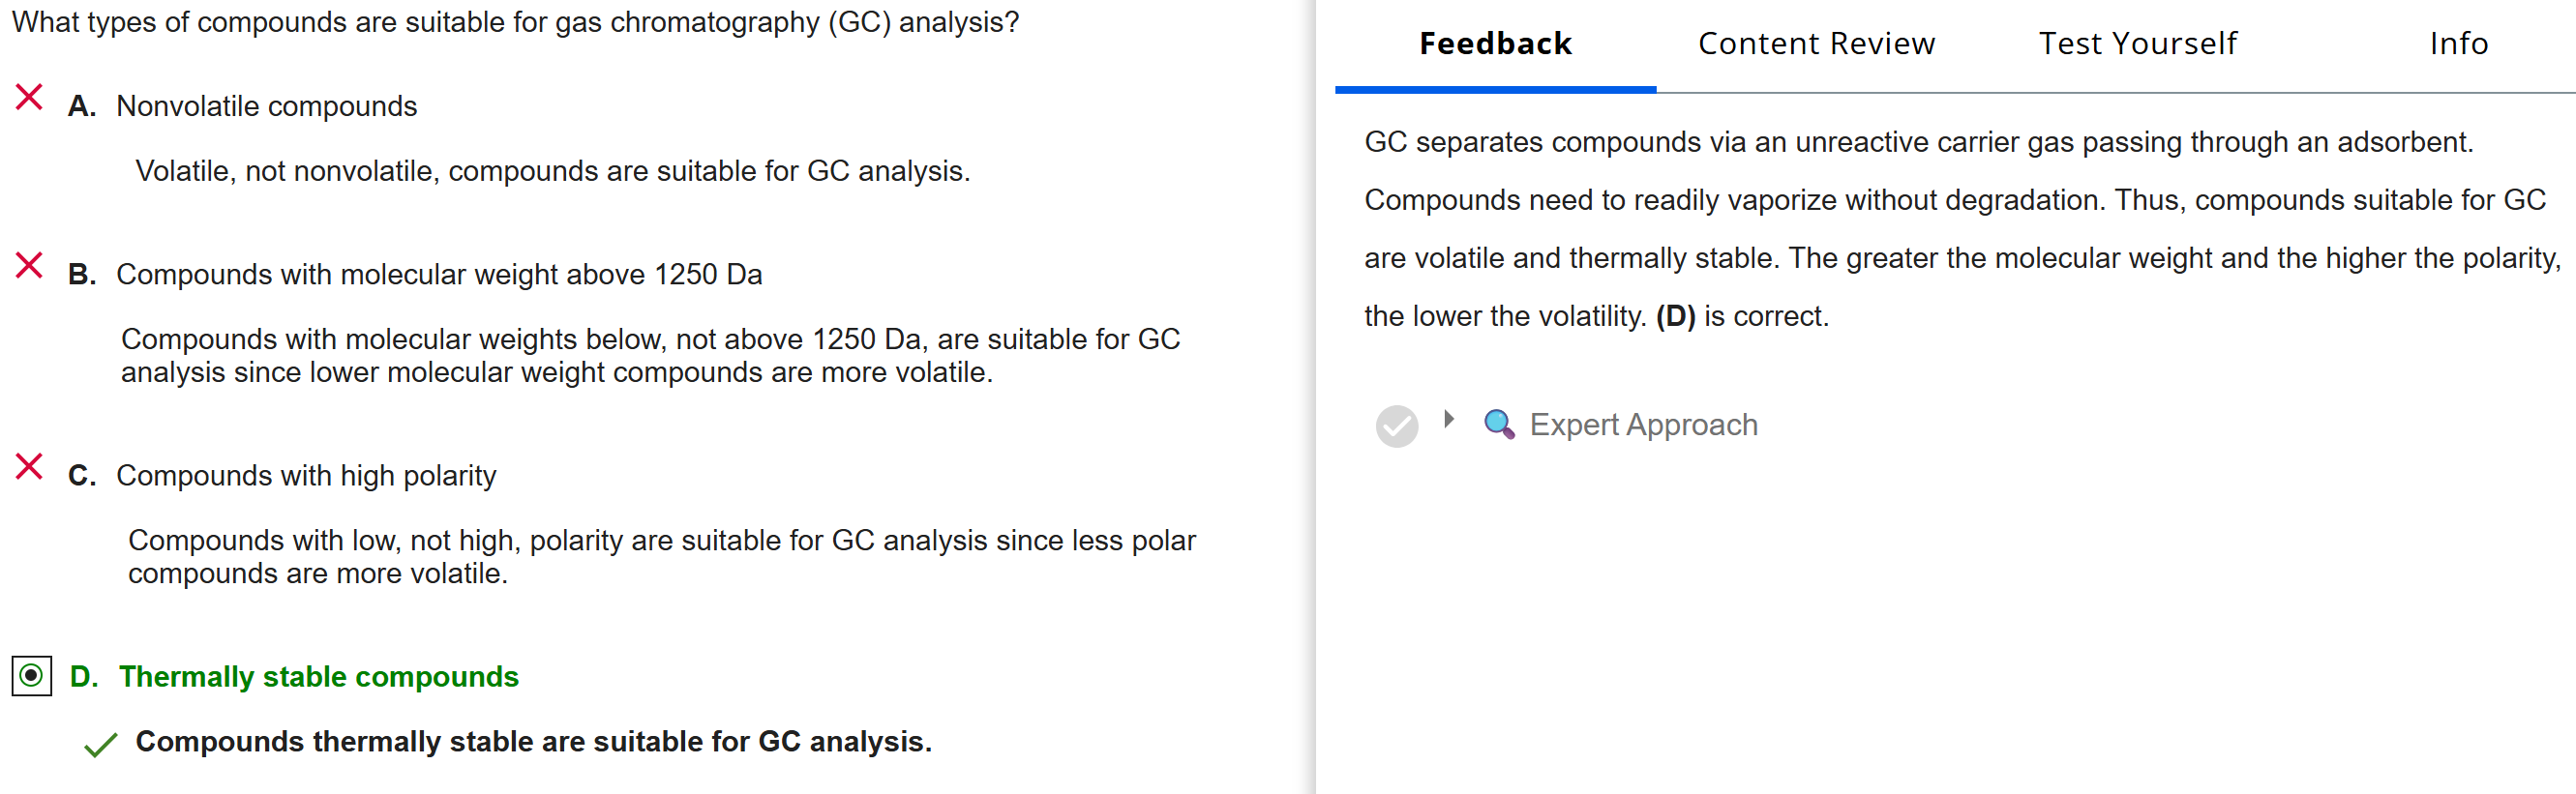Image resolution: width=2576 pixels, height=794 pixels.
Task: Click the gray circled checkmark icon
Action: (x=1396, y=426)
